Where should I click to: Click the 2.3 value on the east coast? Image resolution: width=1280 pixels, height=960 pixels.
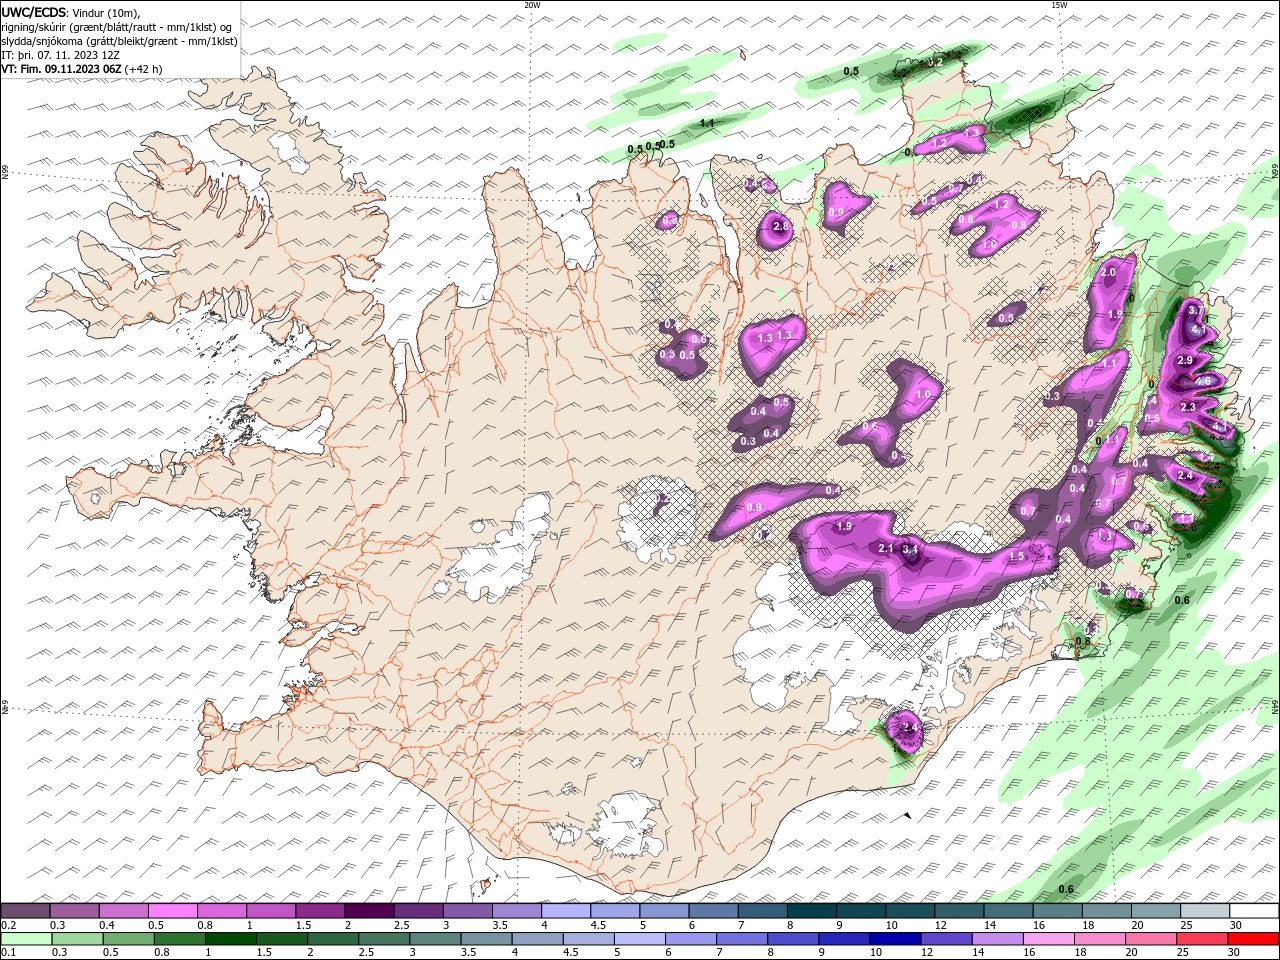pyautogui.click(x=1188, y=407)
